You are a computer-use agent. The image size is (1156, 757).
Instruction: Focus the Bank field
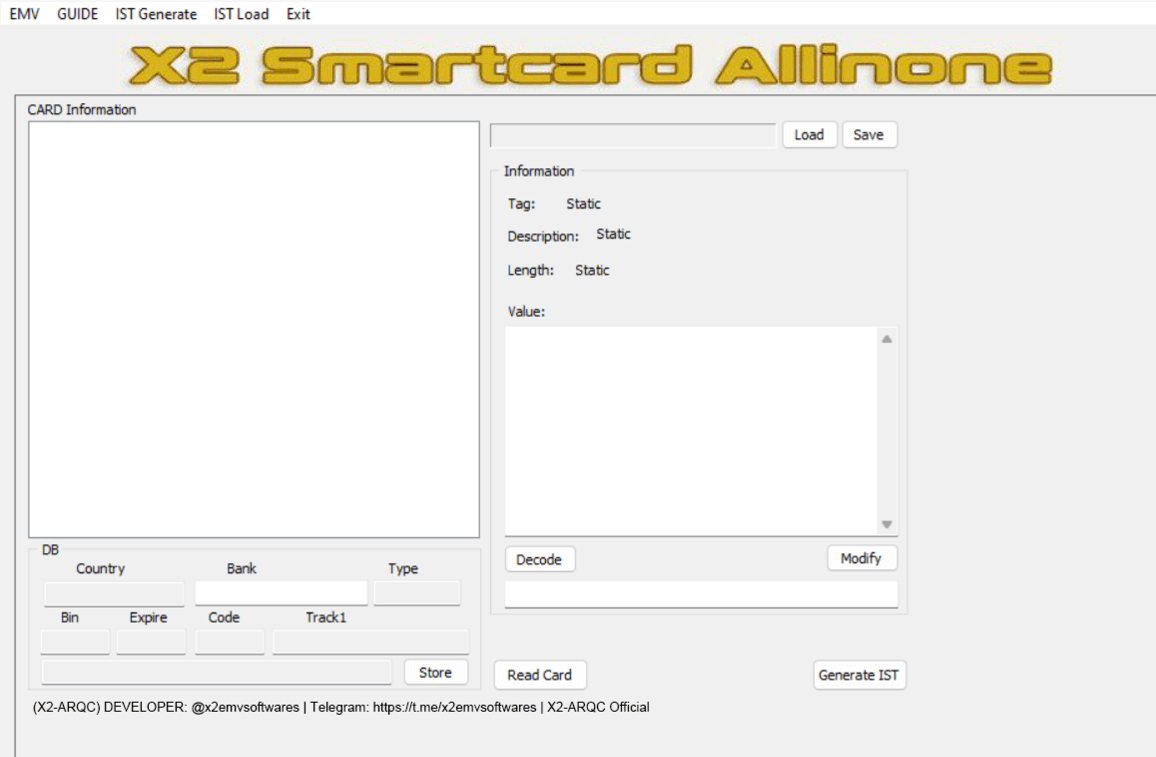click(x=281, y=593)
